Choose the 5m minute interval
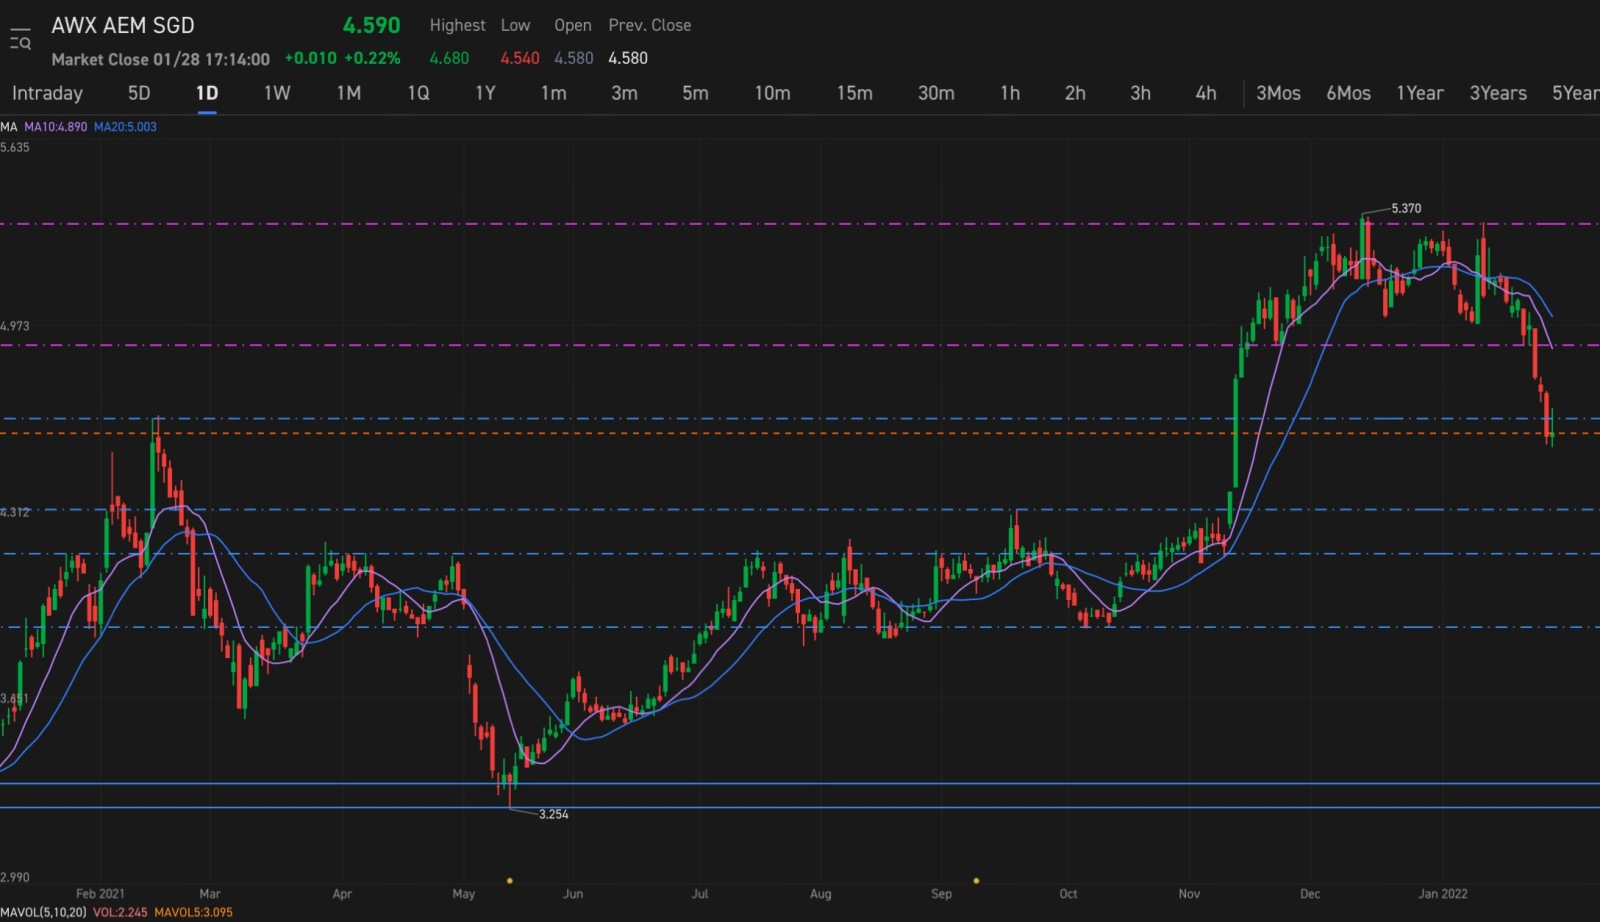Image resolution: width=1600 pixels, height=922 pixels. click(695, 93)
